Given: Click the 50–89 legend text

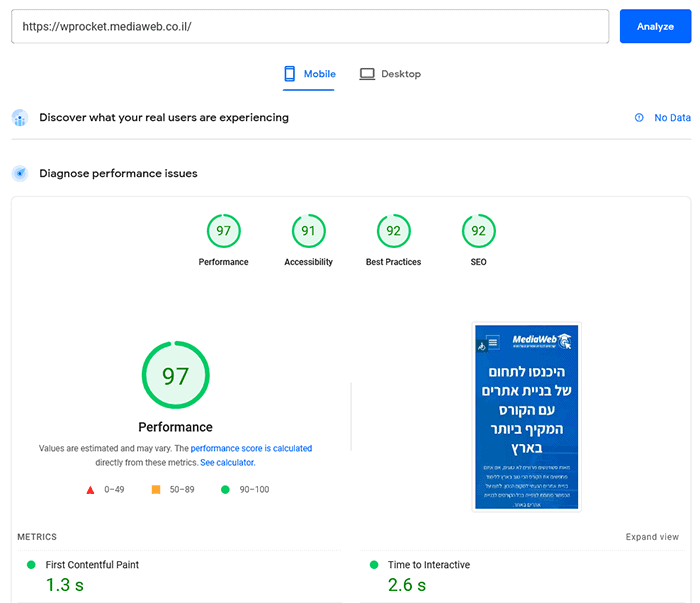Looking at the screenshot, I should 182,490.
